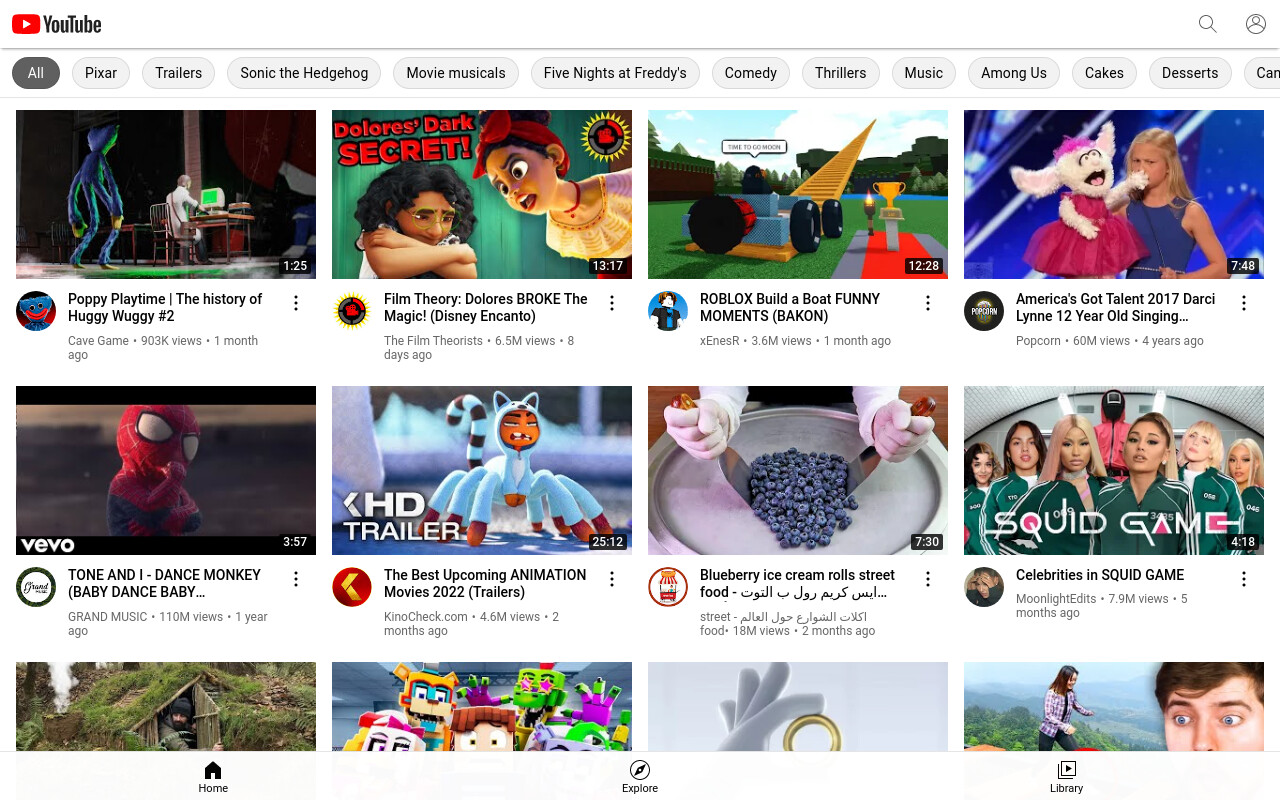The image size is (1280, 800).
Task: Open the surprised man mountain thumbnail
Action: 1114,706
